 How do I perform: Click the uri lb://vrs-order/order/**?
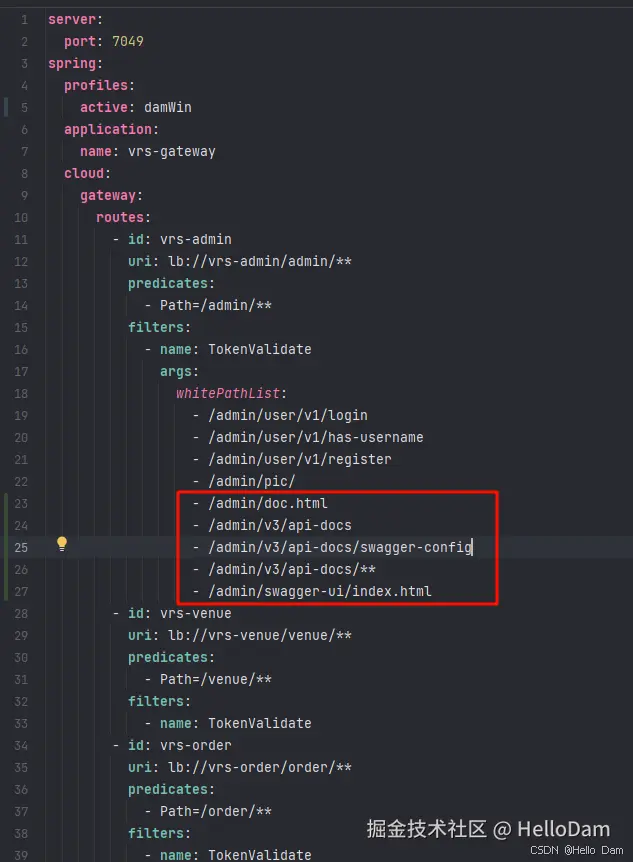pyautogui.click(x=260, y=767)
